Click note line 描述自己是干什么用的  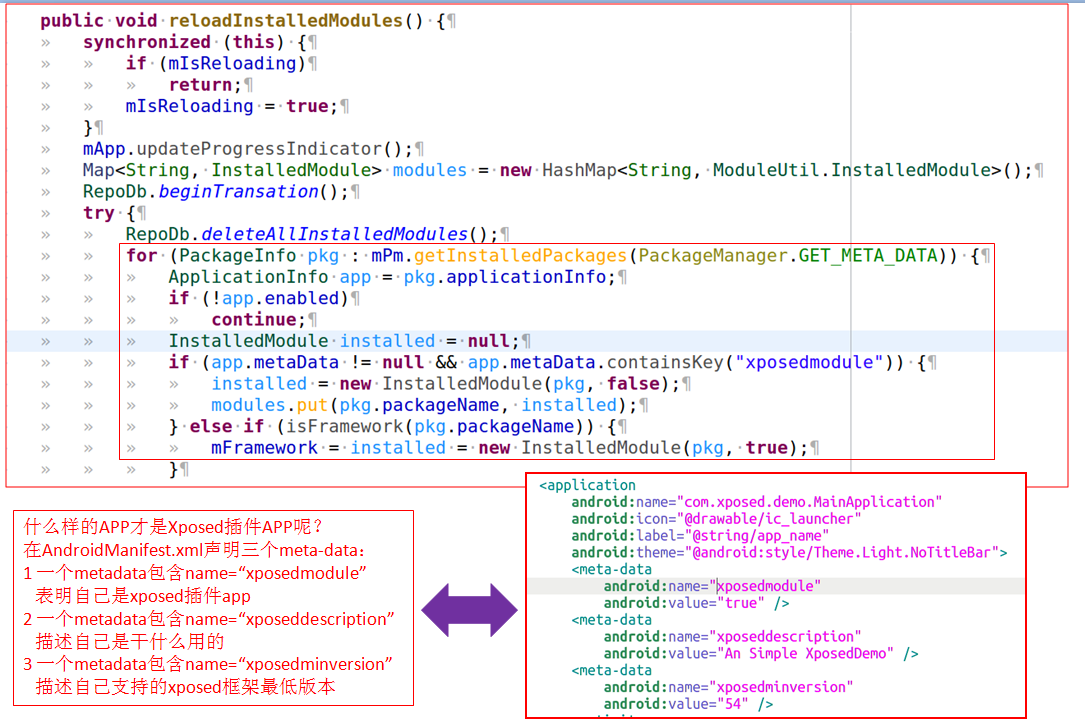pyautogui.click(x=130, y=641)
